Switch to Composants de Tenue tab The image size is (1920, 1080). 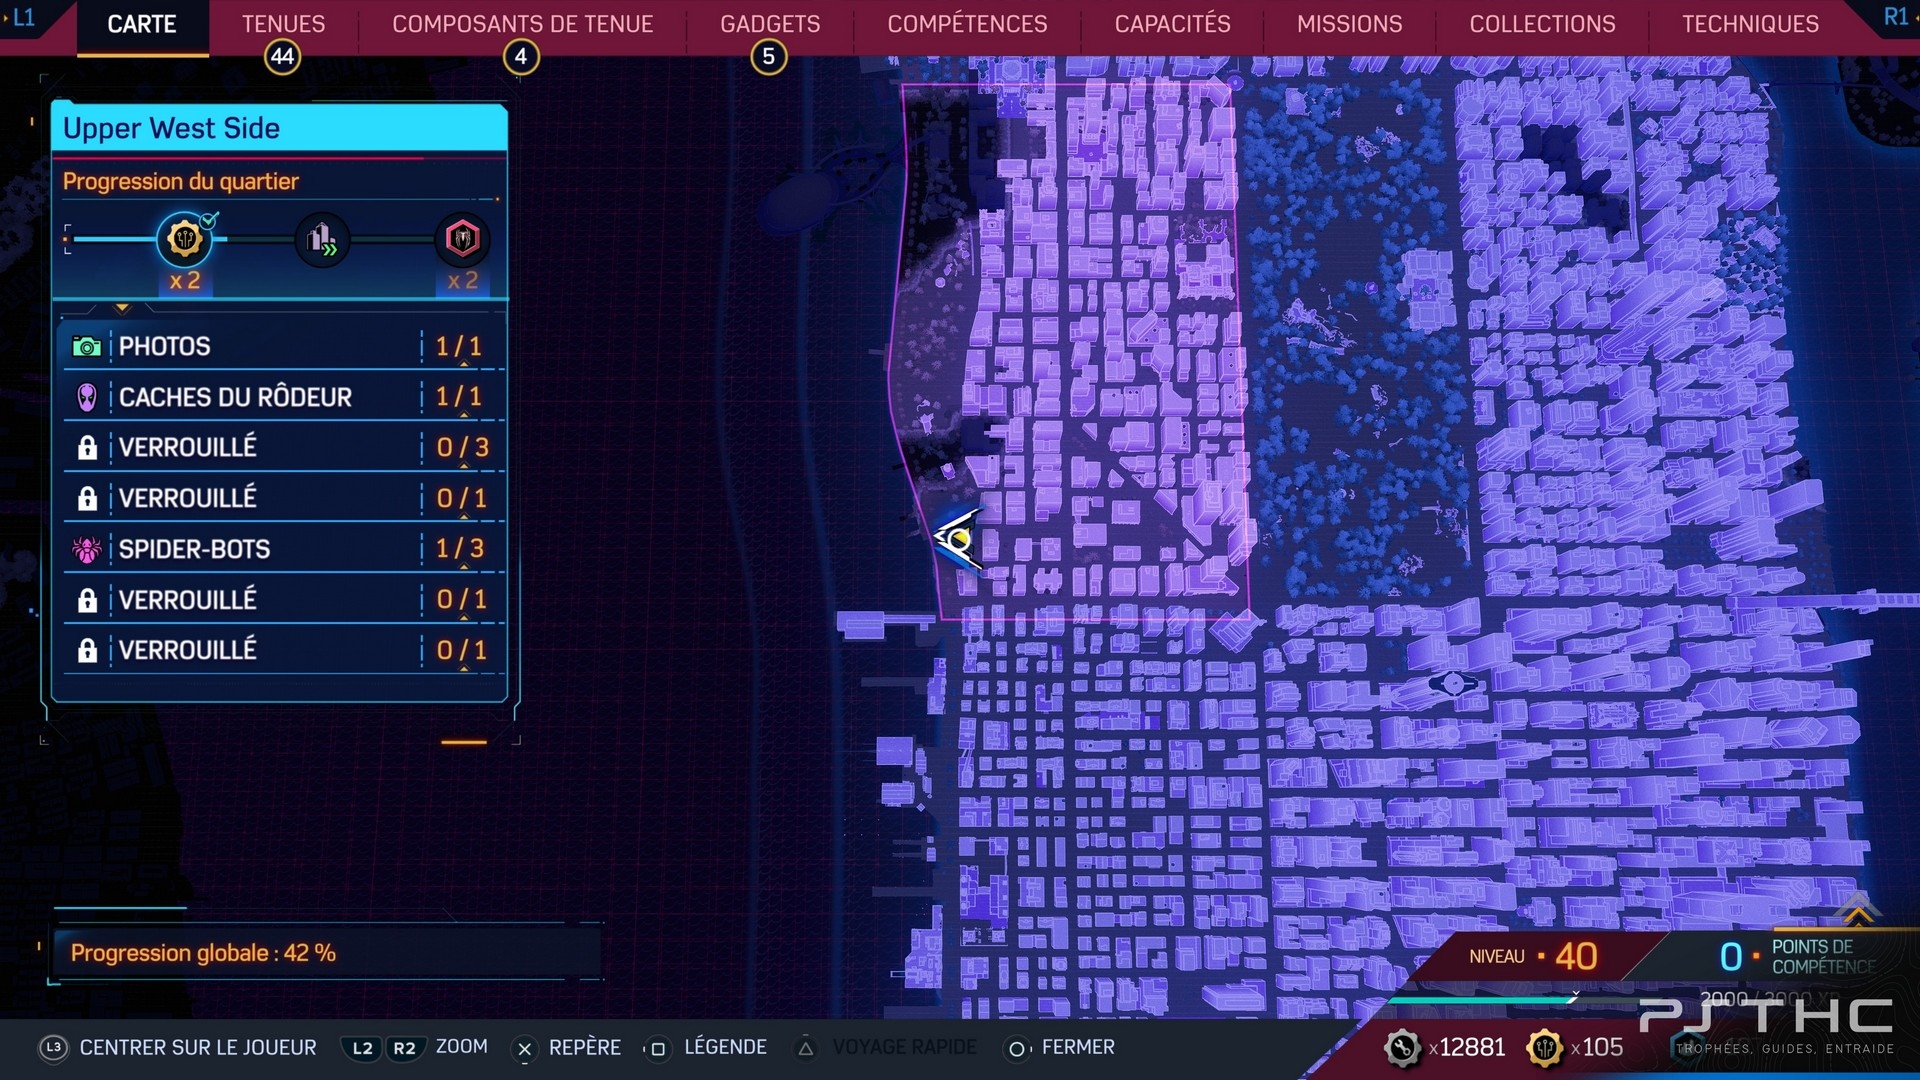(522, 24)
